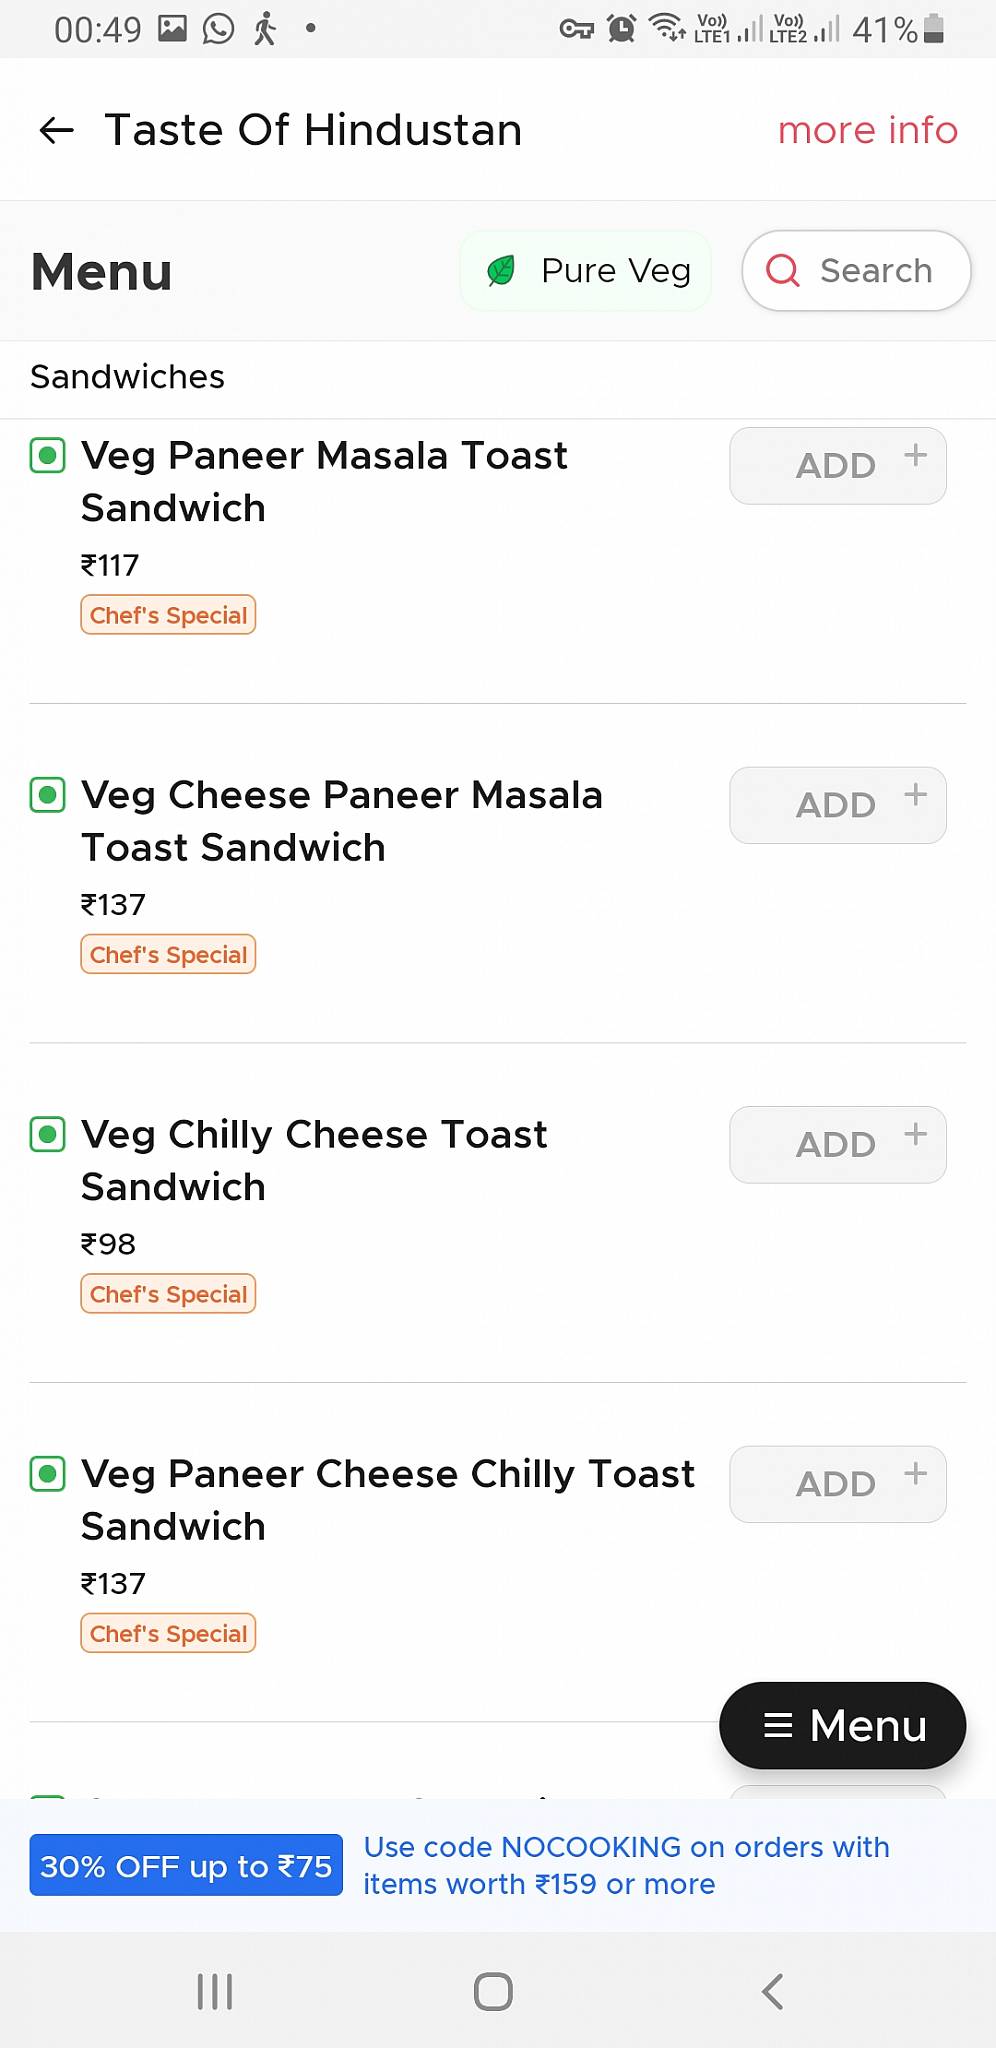Open the NOCOOKING coupon code offer text

click(x=626, y=1865)
